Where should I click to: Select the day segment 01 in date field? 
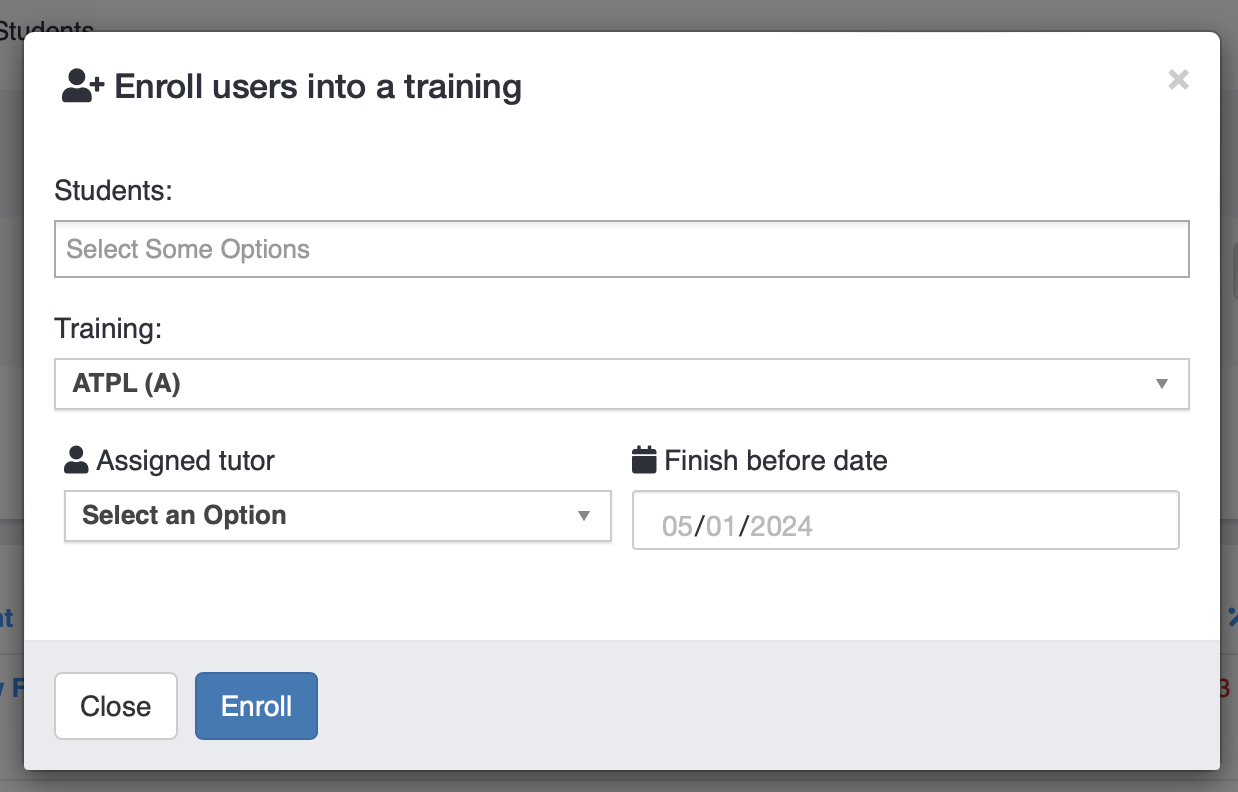click(x=720, y=526)
